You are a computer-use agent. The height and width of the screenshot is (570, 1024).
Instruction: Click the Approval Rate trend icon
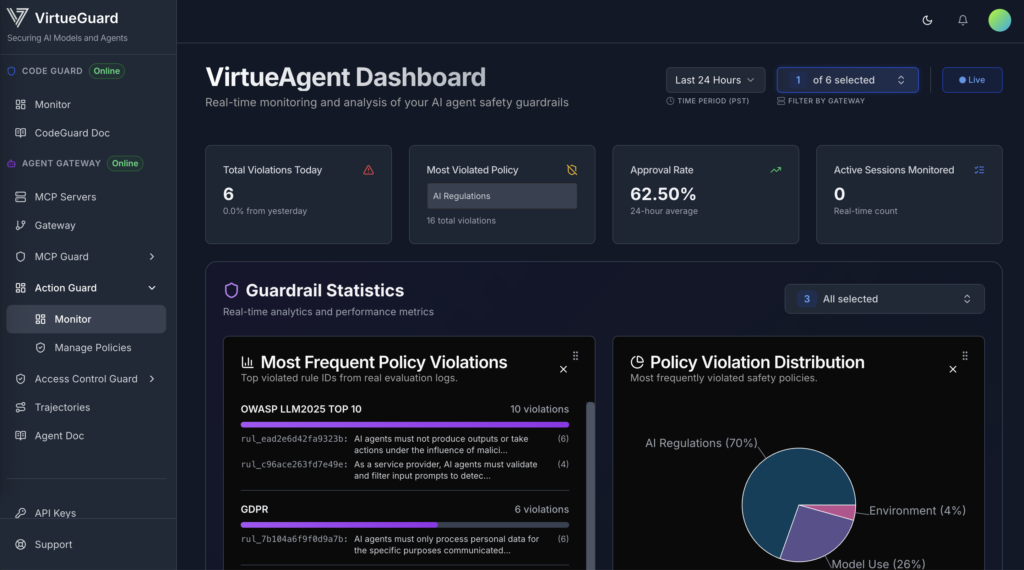(776, 170)
